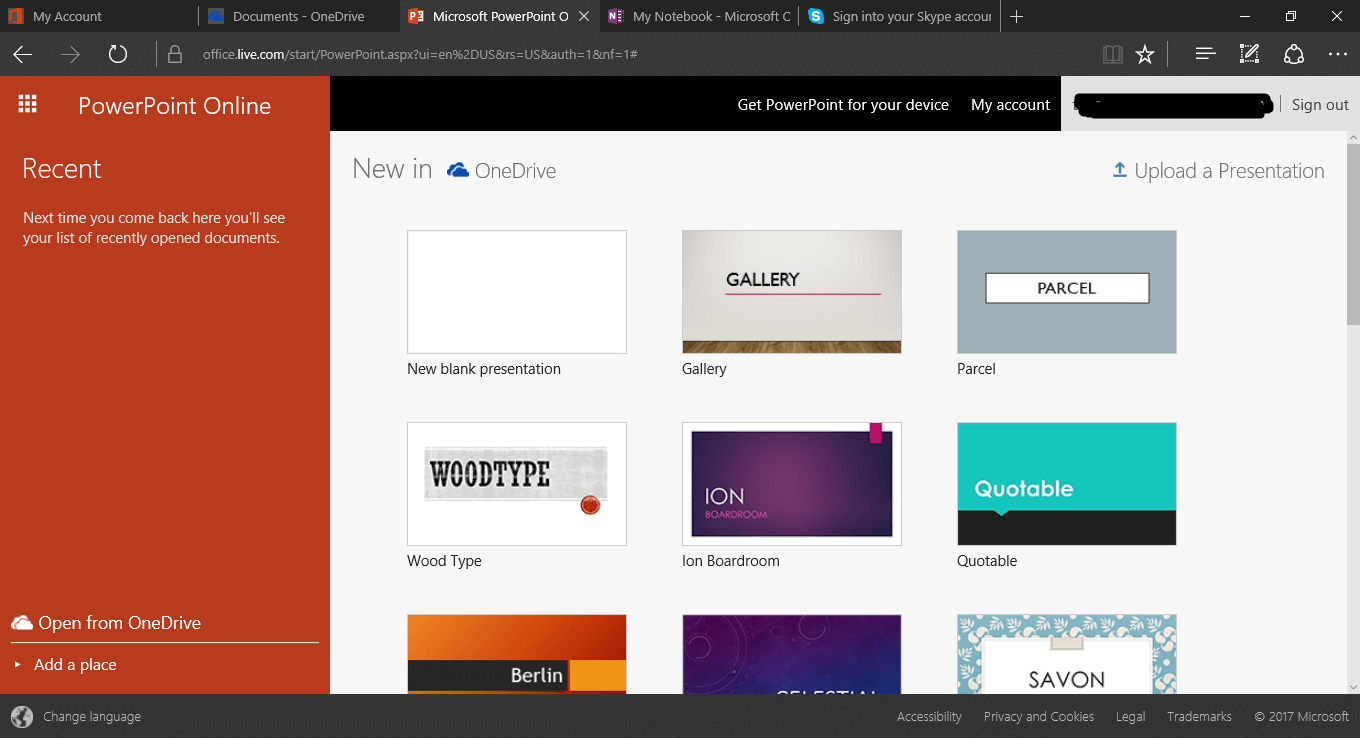Viewport: 1360px width, 738px height.
Task: Click the globe Change language icon
Action: tap(21, 716)
